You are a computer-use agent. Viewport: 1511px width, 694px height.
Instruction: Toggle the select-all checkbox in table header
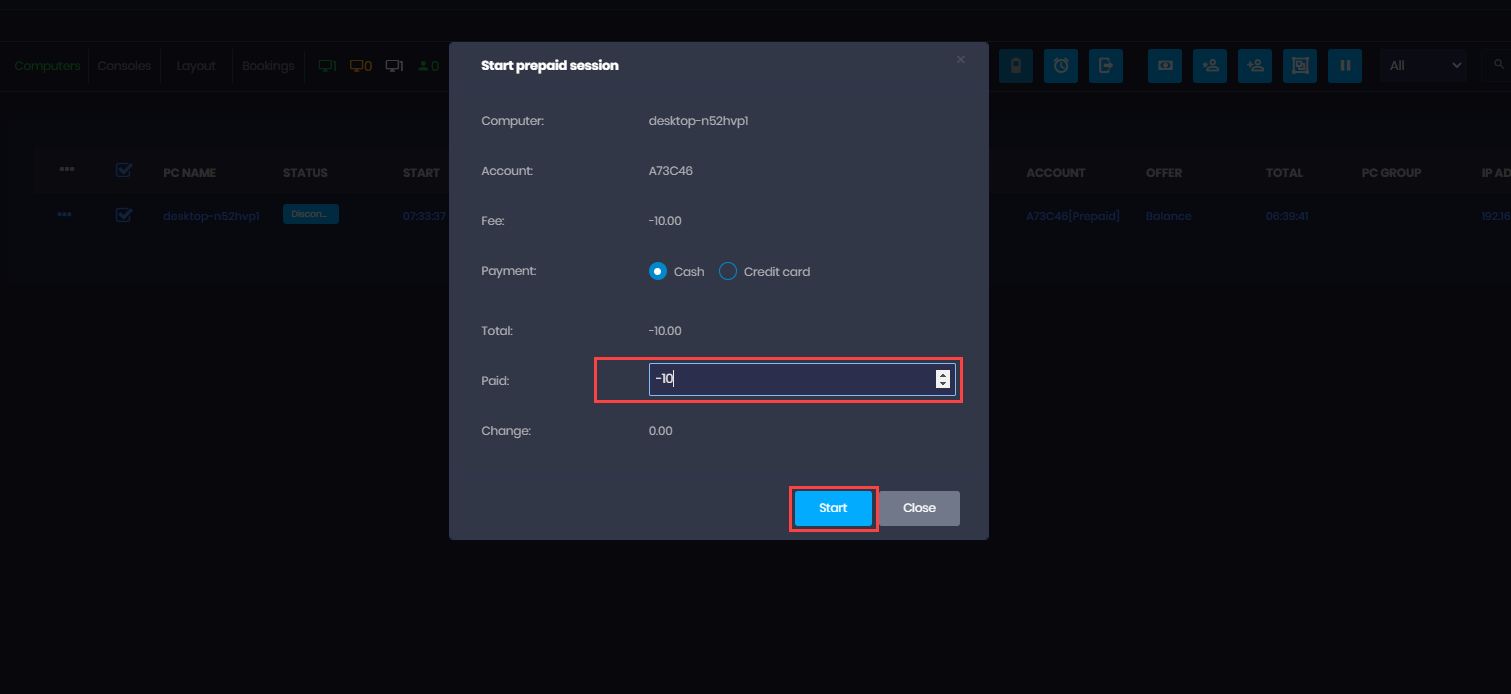coord(124,171)
